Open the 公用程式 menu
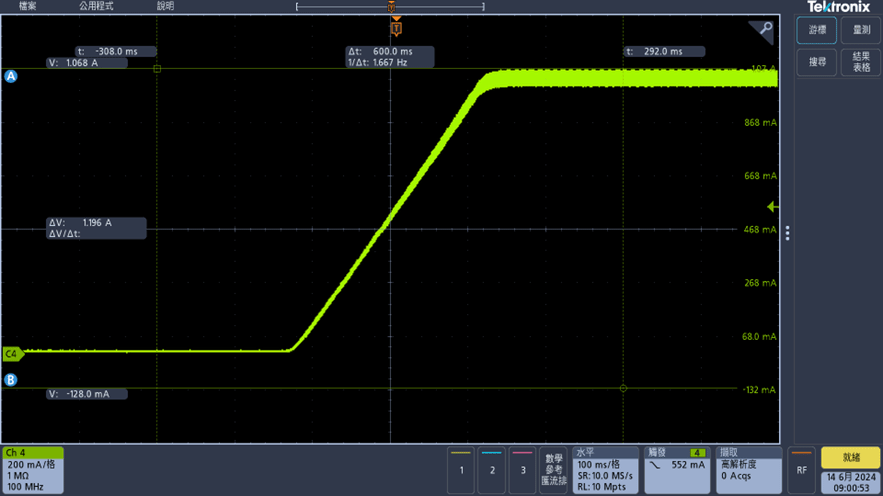Image resolution: width=883 pixels, height=496 pixels. pos(96,6)
